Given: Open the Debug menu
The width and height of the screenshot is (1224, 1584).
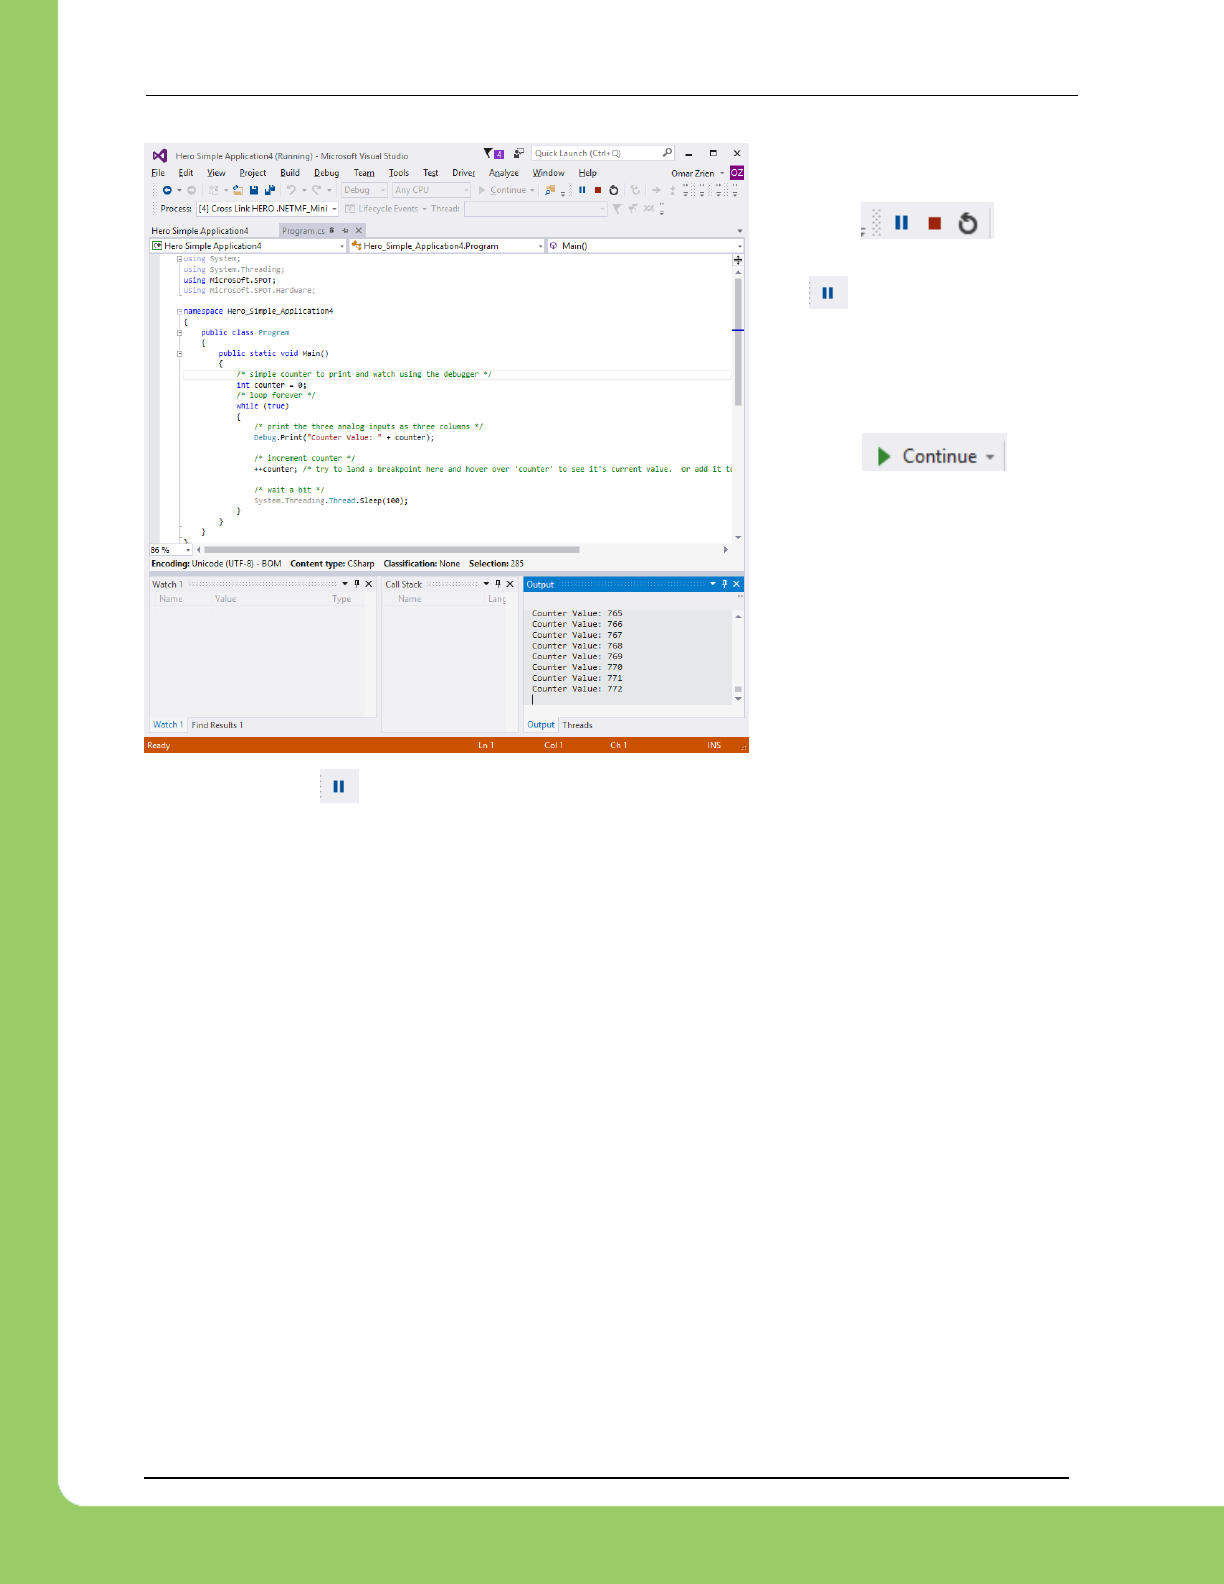Looking at the screenshot, I should point(327,173).
